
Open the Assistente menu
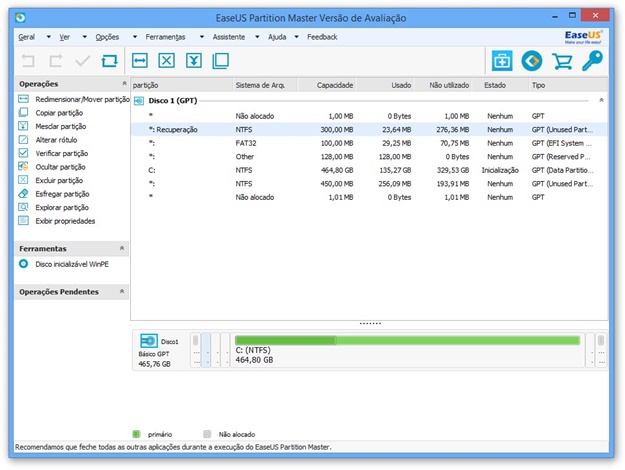coord(229,37)
